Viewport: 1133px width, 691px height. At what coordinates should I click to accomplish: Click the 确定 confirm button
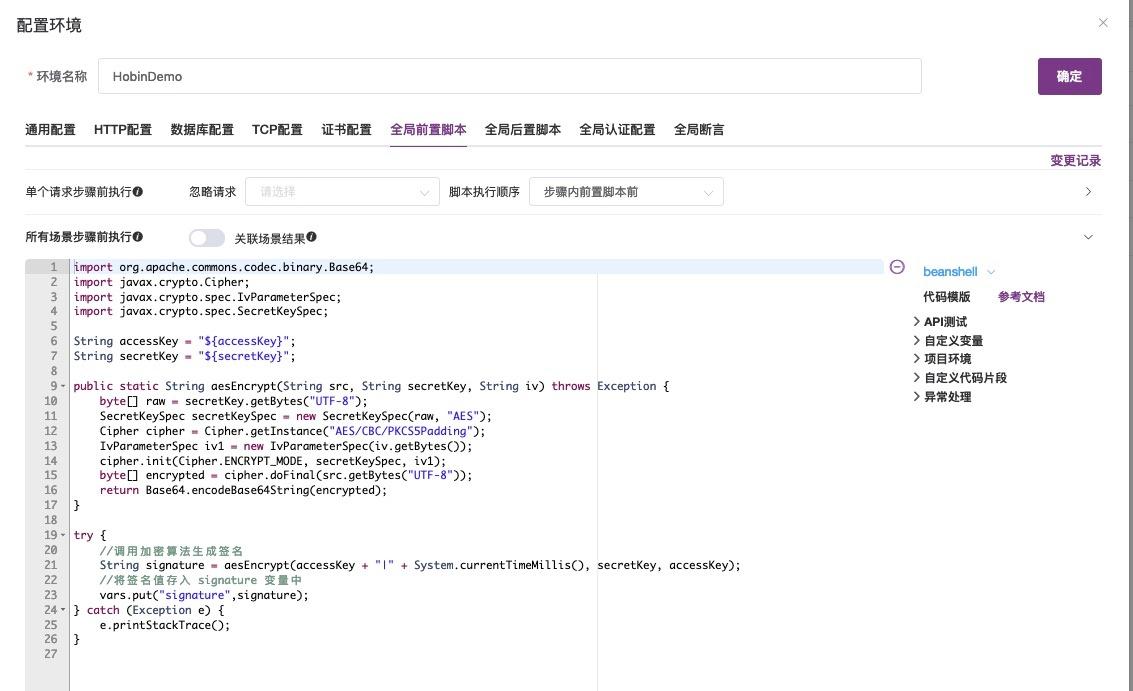(x=1069, y=75)
